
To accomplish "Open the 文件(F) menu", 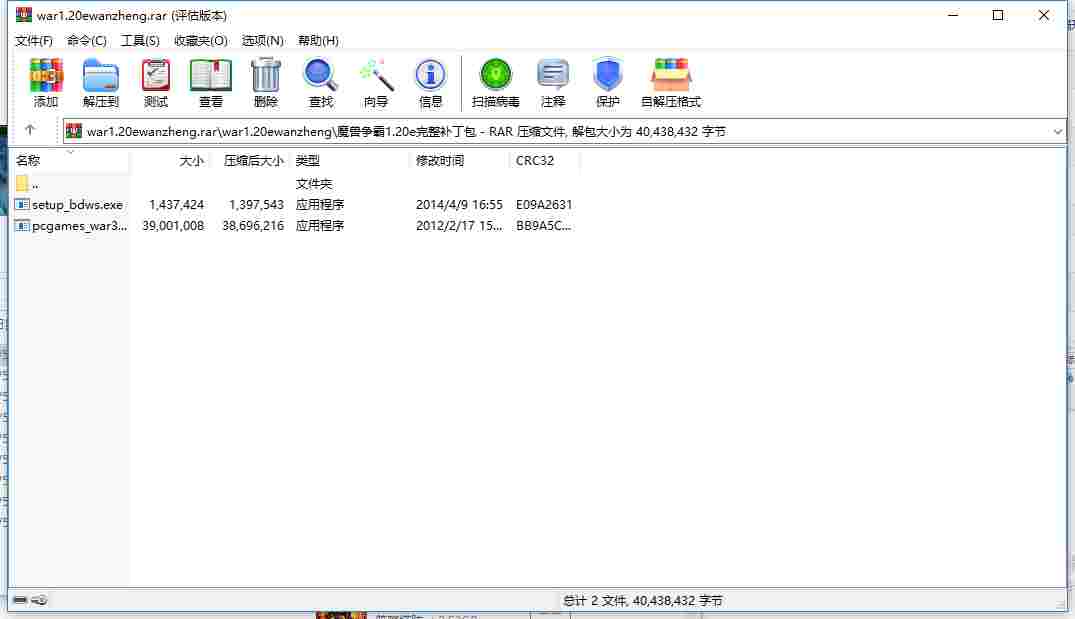I will tap(34, 40).
